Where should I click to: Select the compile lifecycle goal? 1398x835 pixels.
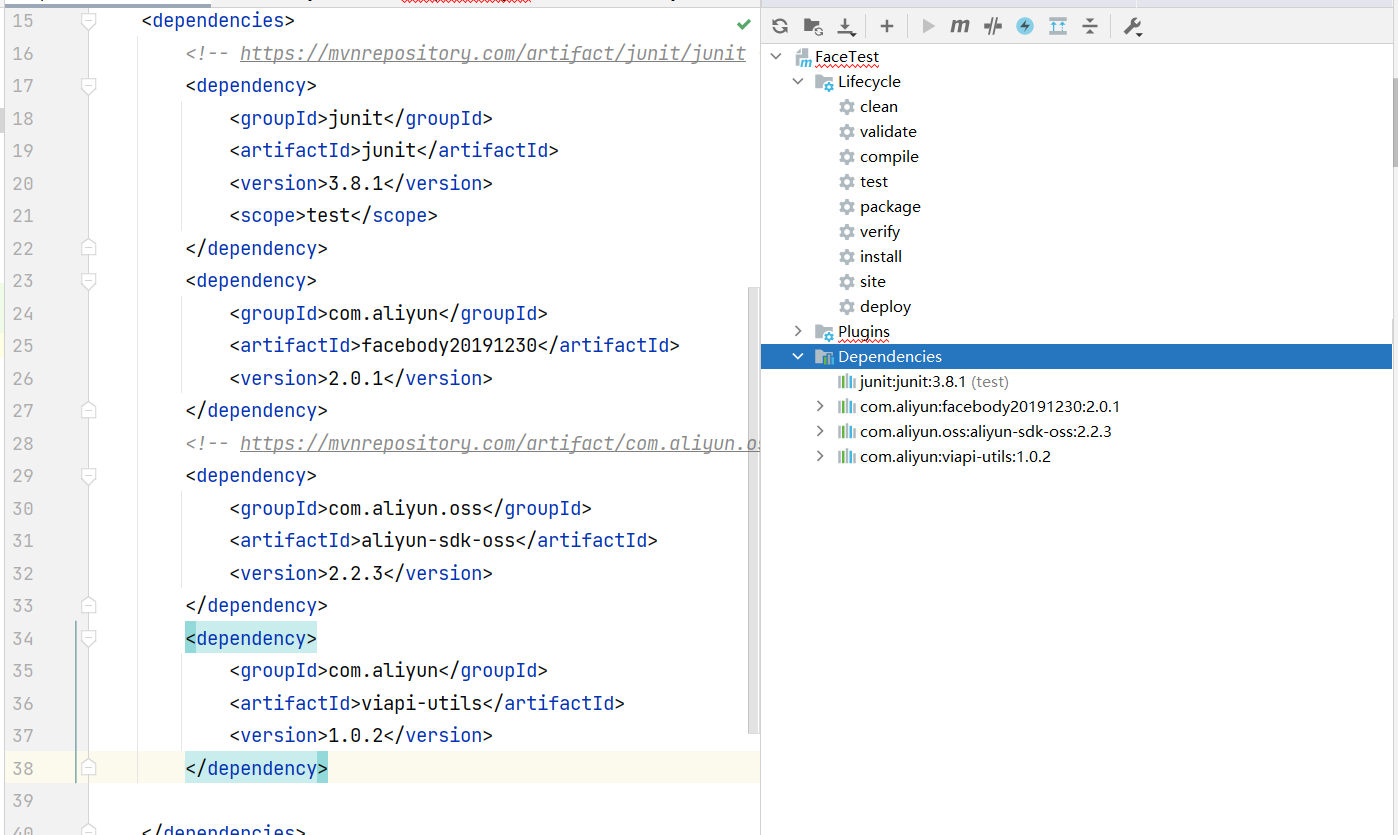coord(889,157)
